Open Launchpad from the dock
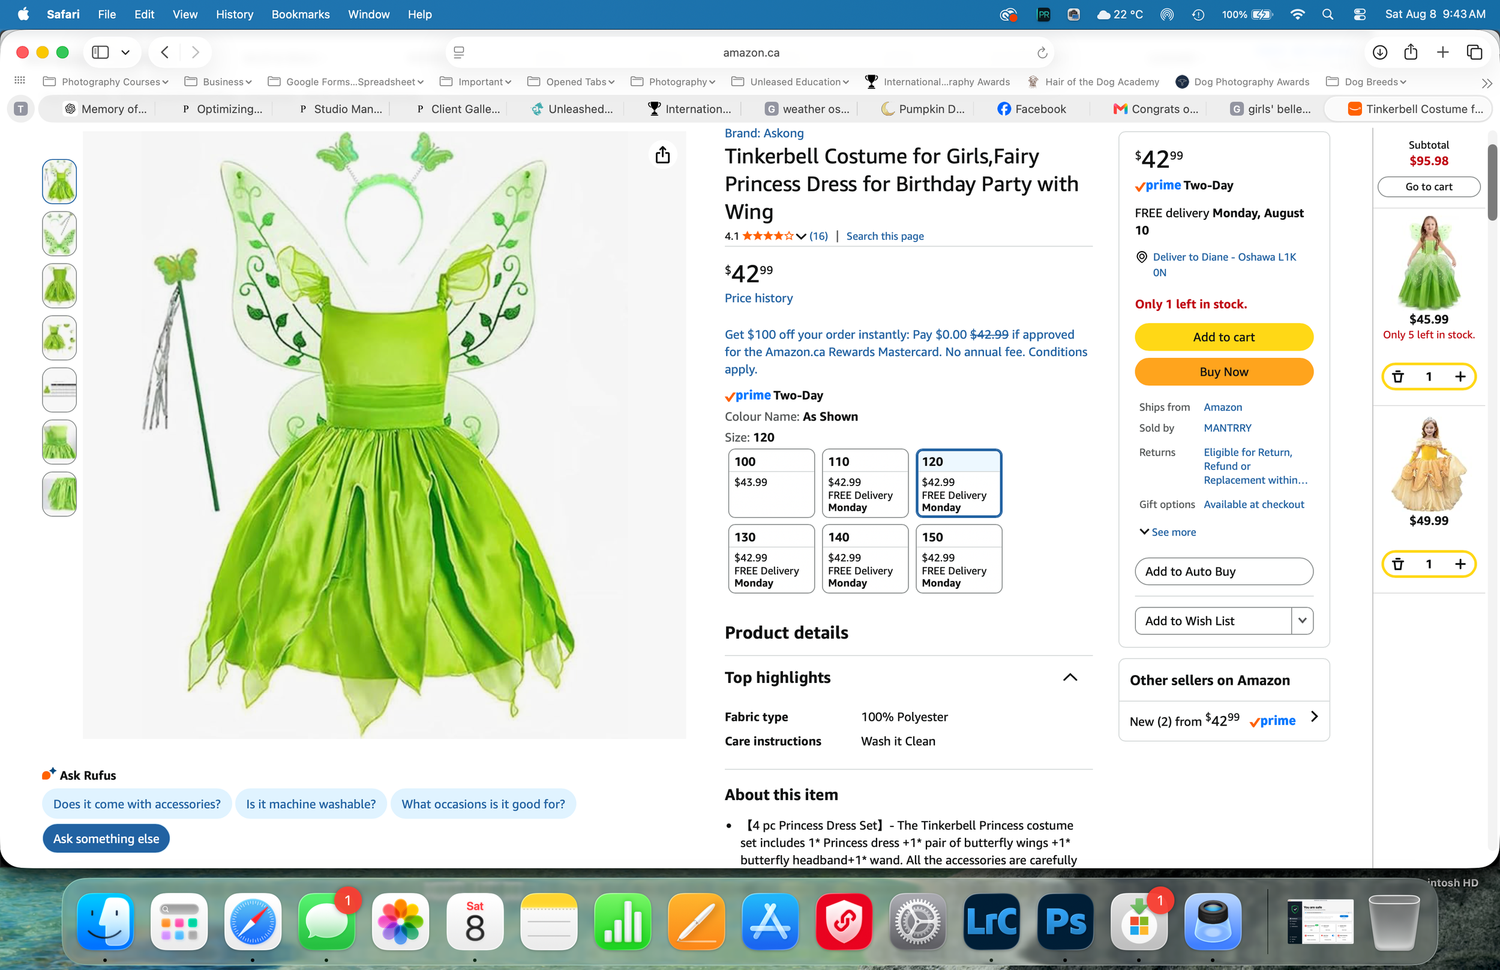The width and height of the screenshot is (1500, 970). [179, 921]
